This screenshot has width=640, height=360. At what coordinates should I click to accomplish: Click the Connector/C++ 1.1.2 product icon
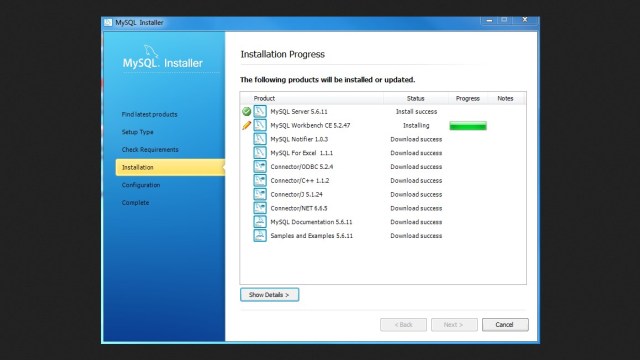point(260,180)
